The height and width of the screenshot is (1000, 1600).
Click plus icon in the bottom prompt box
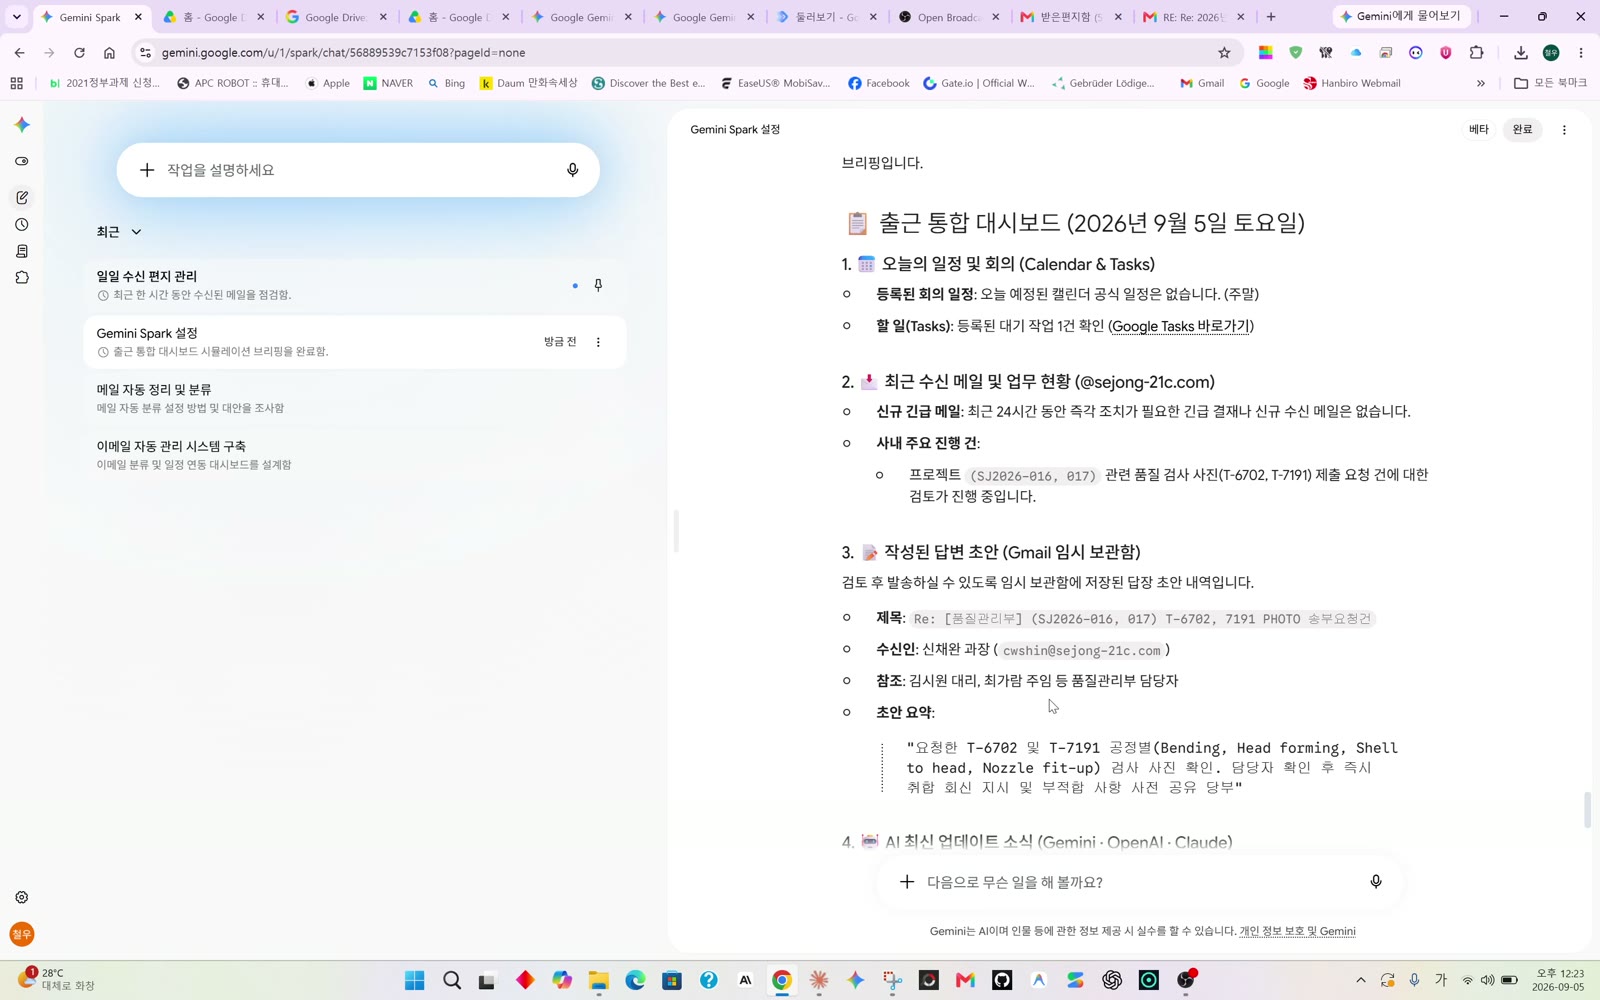point(907,882)
